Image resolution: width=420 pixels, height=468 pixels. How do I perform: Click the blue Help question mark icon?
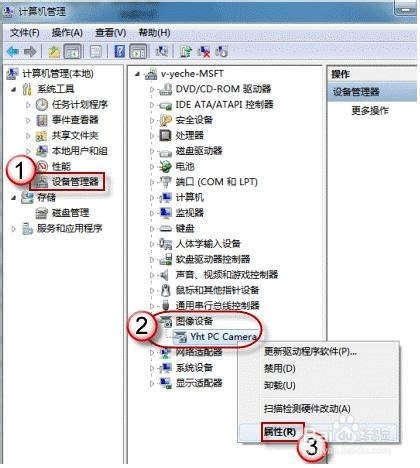pyautogui.click(x=120, y=51)
